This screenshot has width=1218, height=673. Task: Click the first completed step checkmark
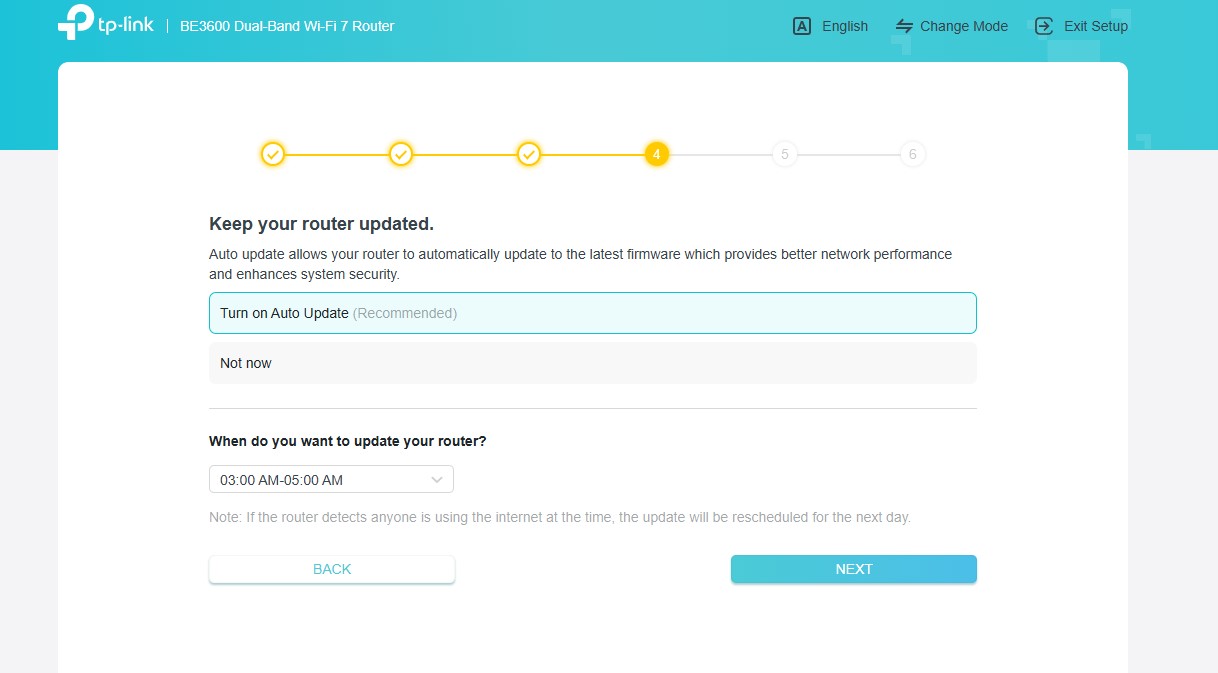[273, 154]
